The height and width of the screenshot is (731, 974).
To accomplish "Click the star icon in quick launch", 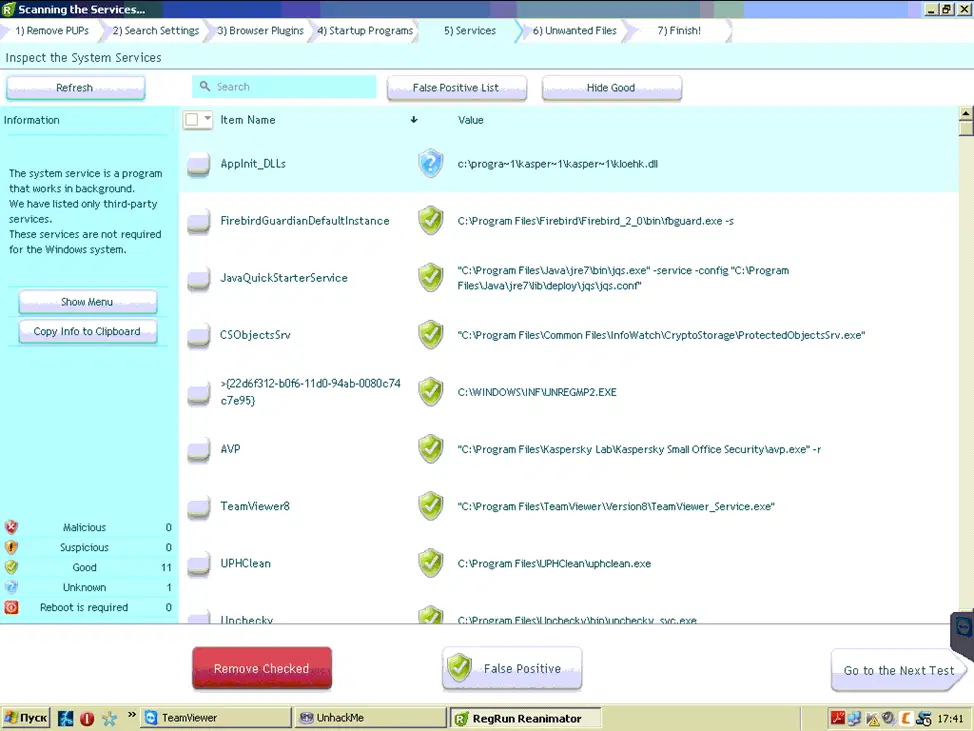I will coord(109,719).
